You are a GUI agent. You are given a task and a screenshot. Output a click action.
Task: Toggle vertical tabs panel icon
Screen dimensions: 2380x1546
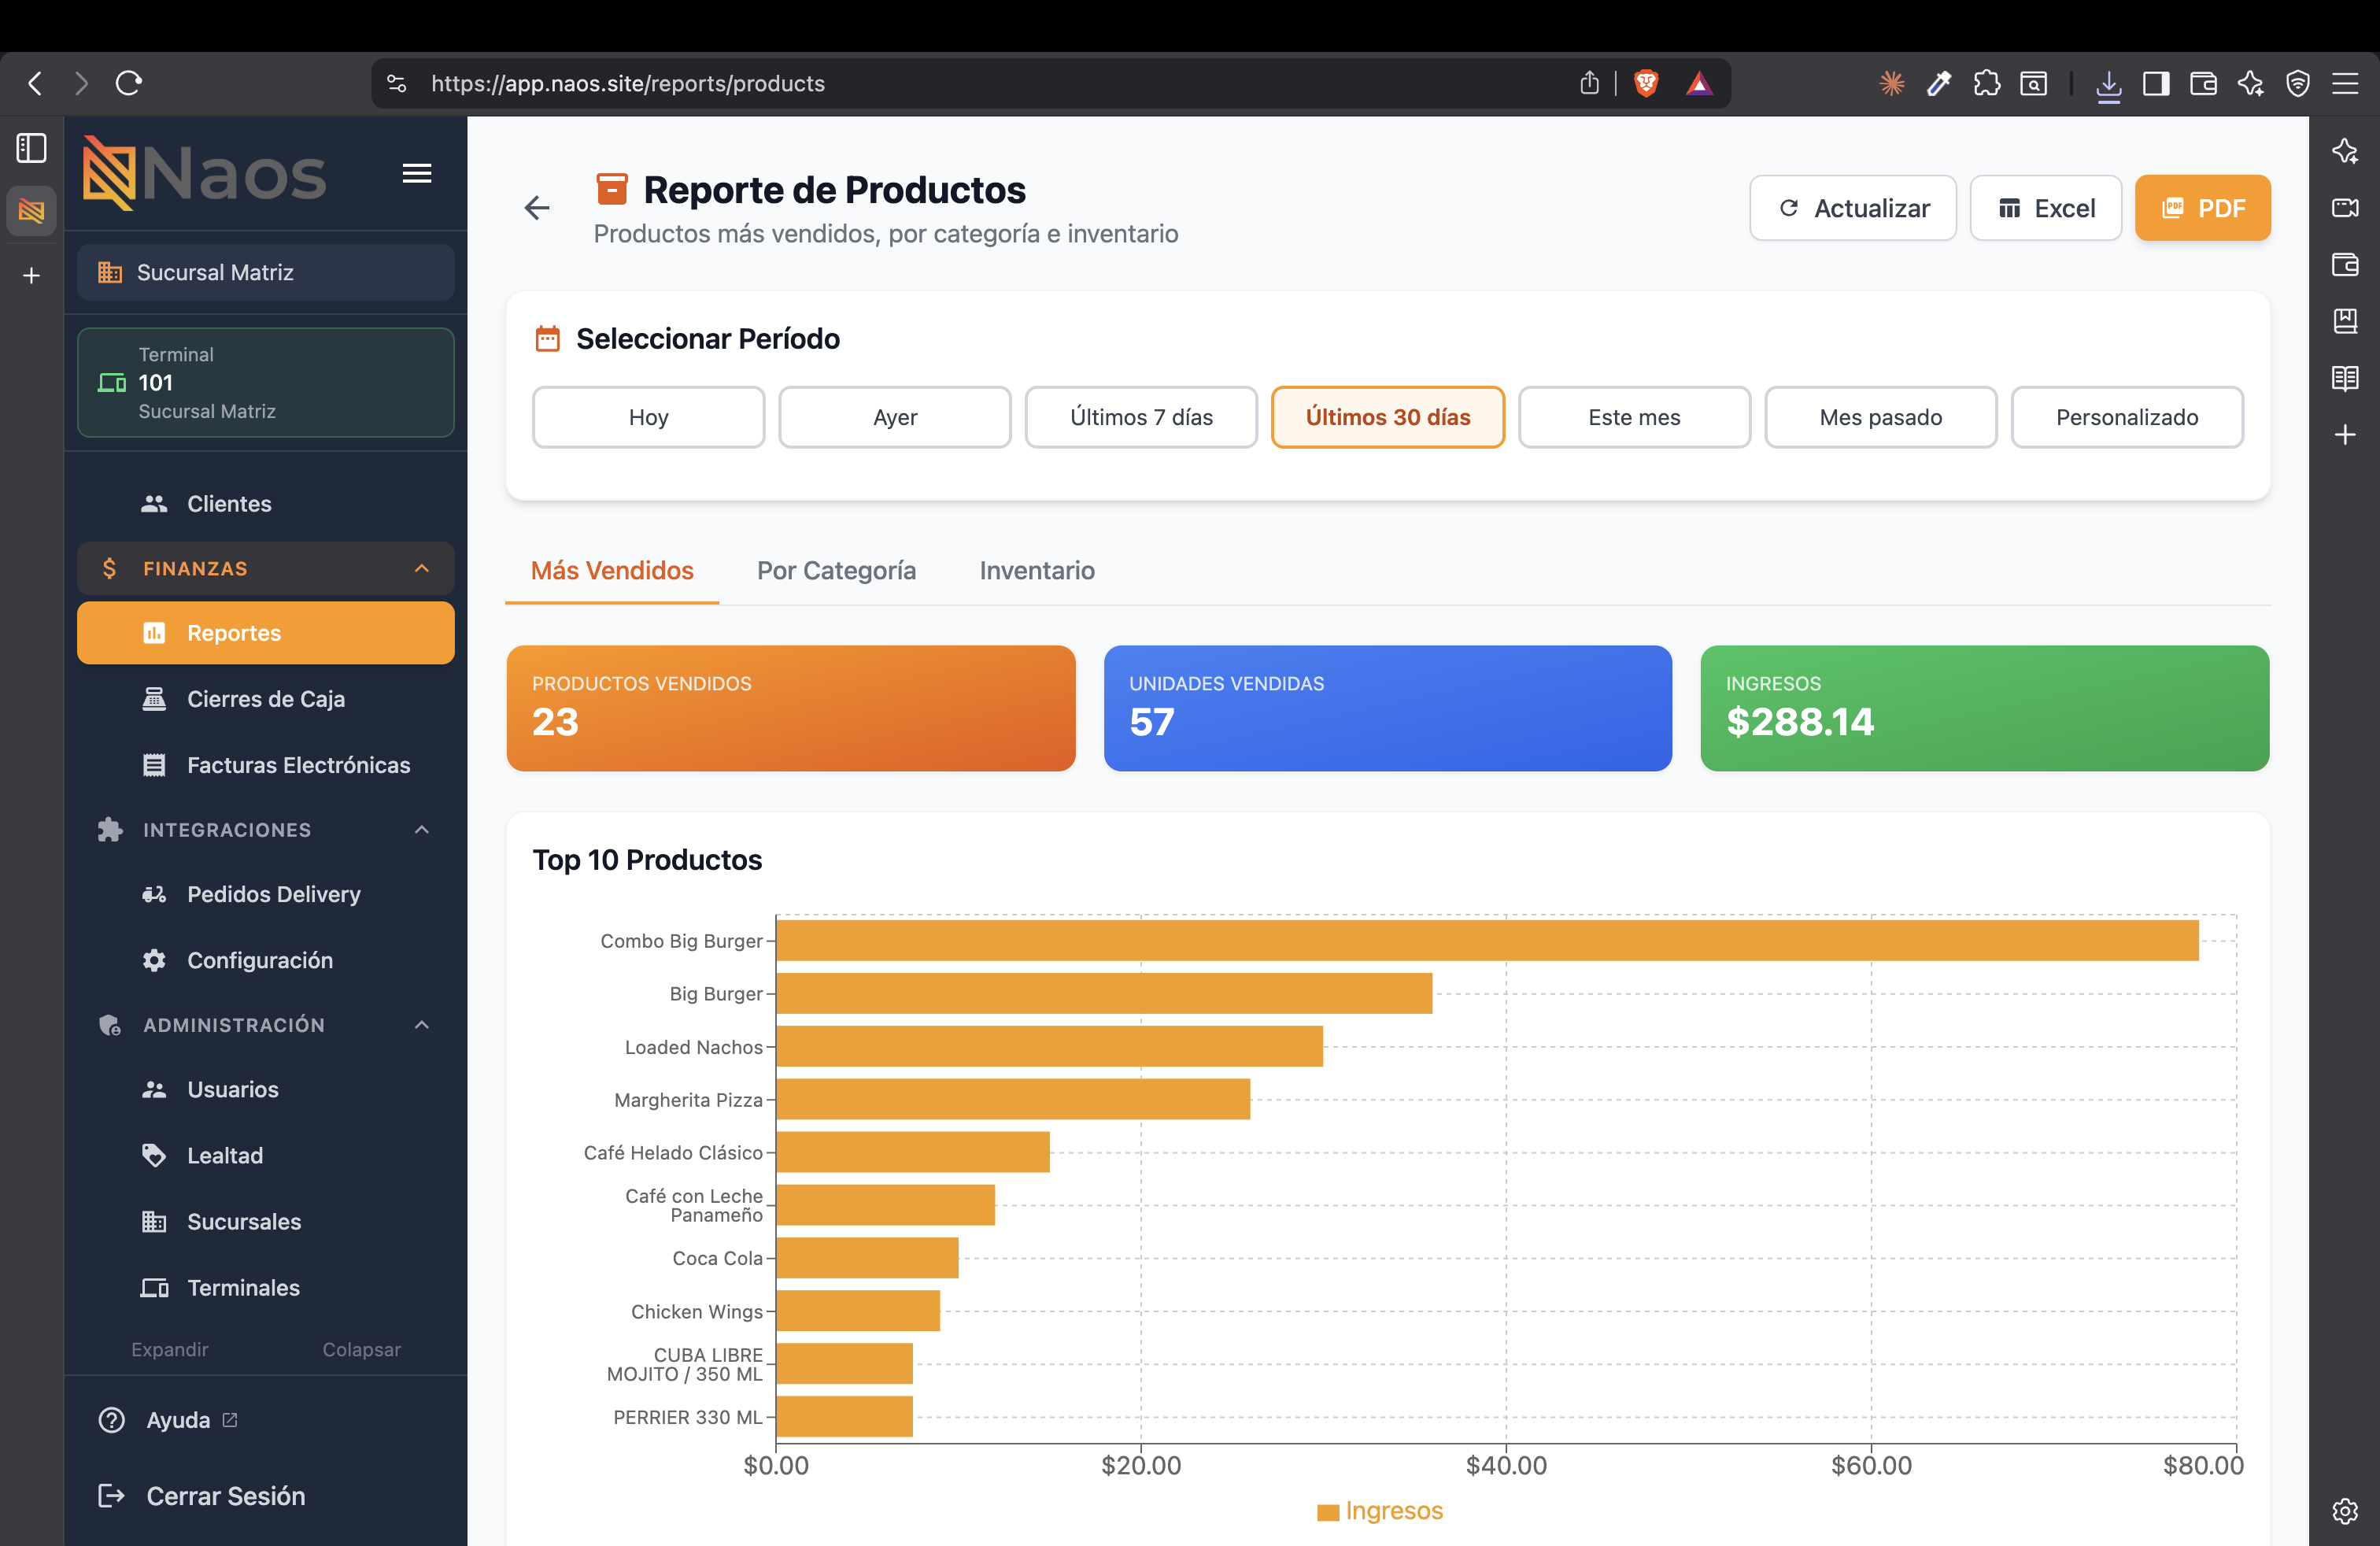(32, 148)
